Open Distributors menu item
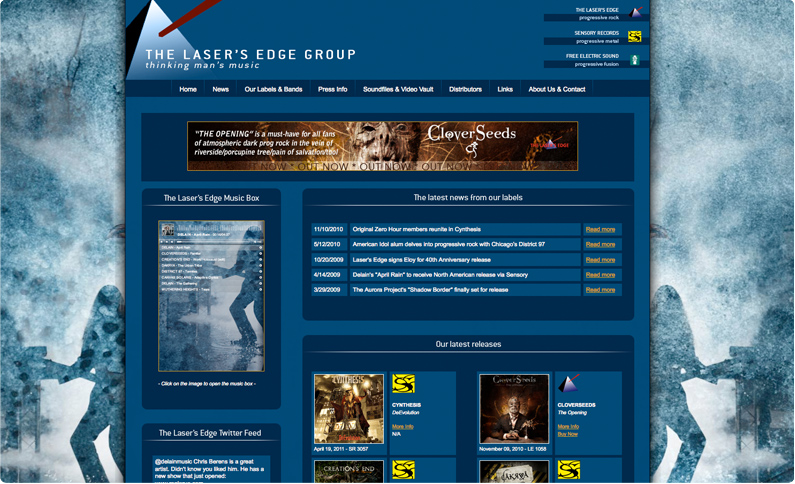The height and width of the screenshot is (484, 795). 465,89
